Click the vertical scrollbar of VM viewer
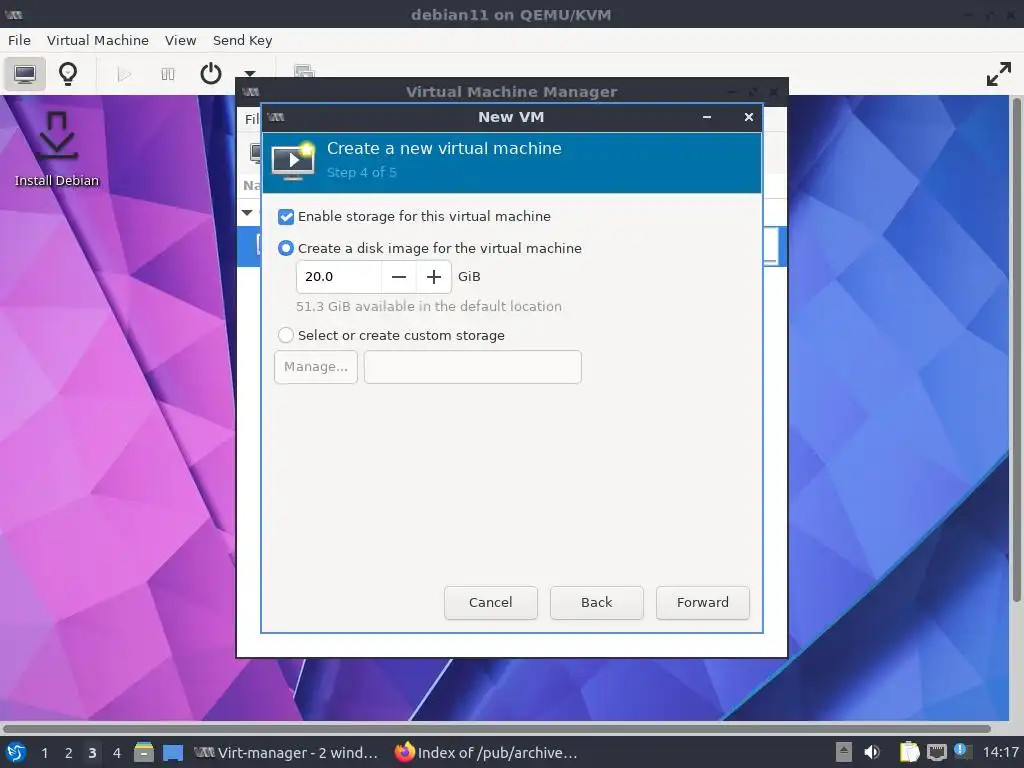 coord(1016,349)
